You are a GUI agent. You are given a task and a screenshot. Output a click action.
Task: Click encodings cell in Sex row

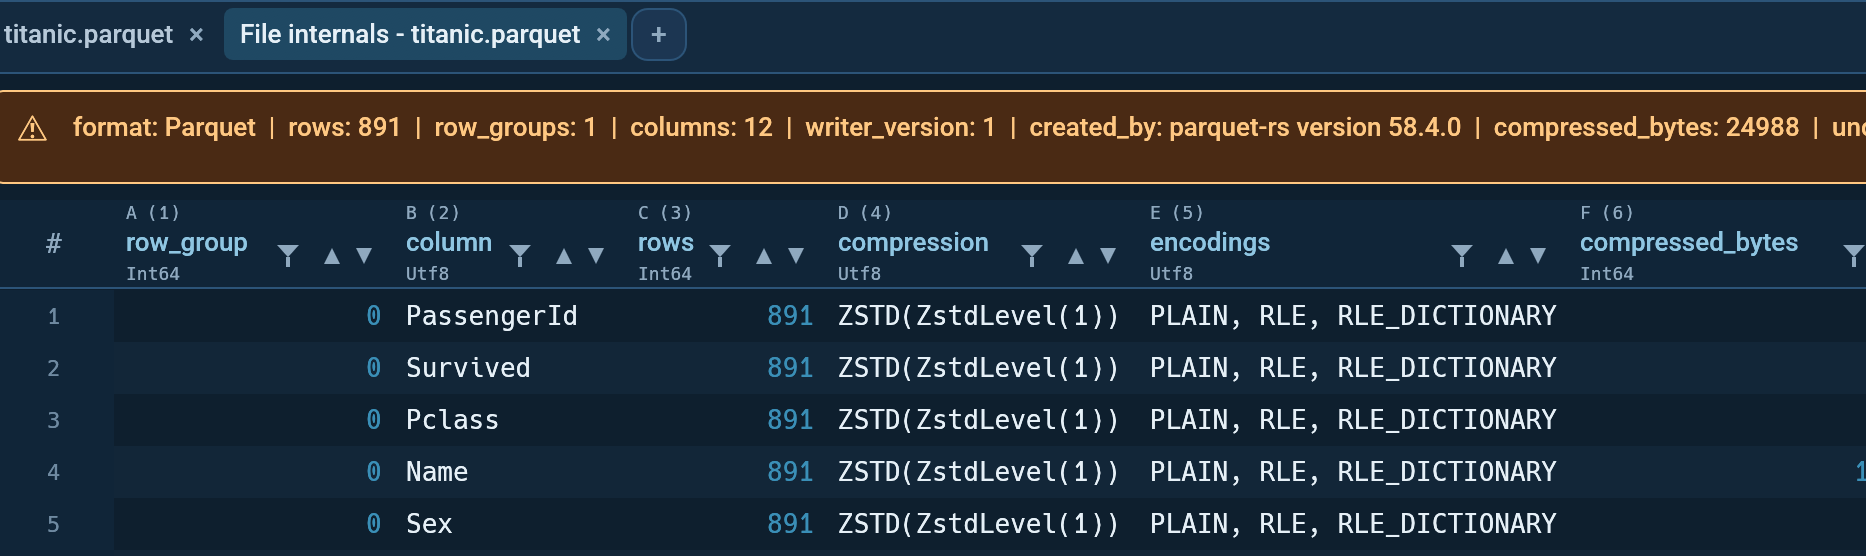pos(1353,524)
